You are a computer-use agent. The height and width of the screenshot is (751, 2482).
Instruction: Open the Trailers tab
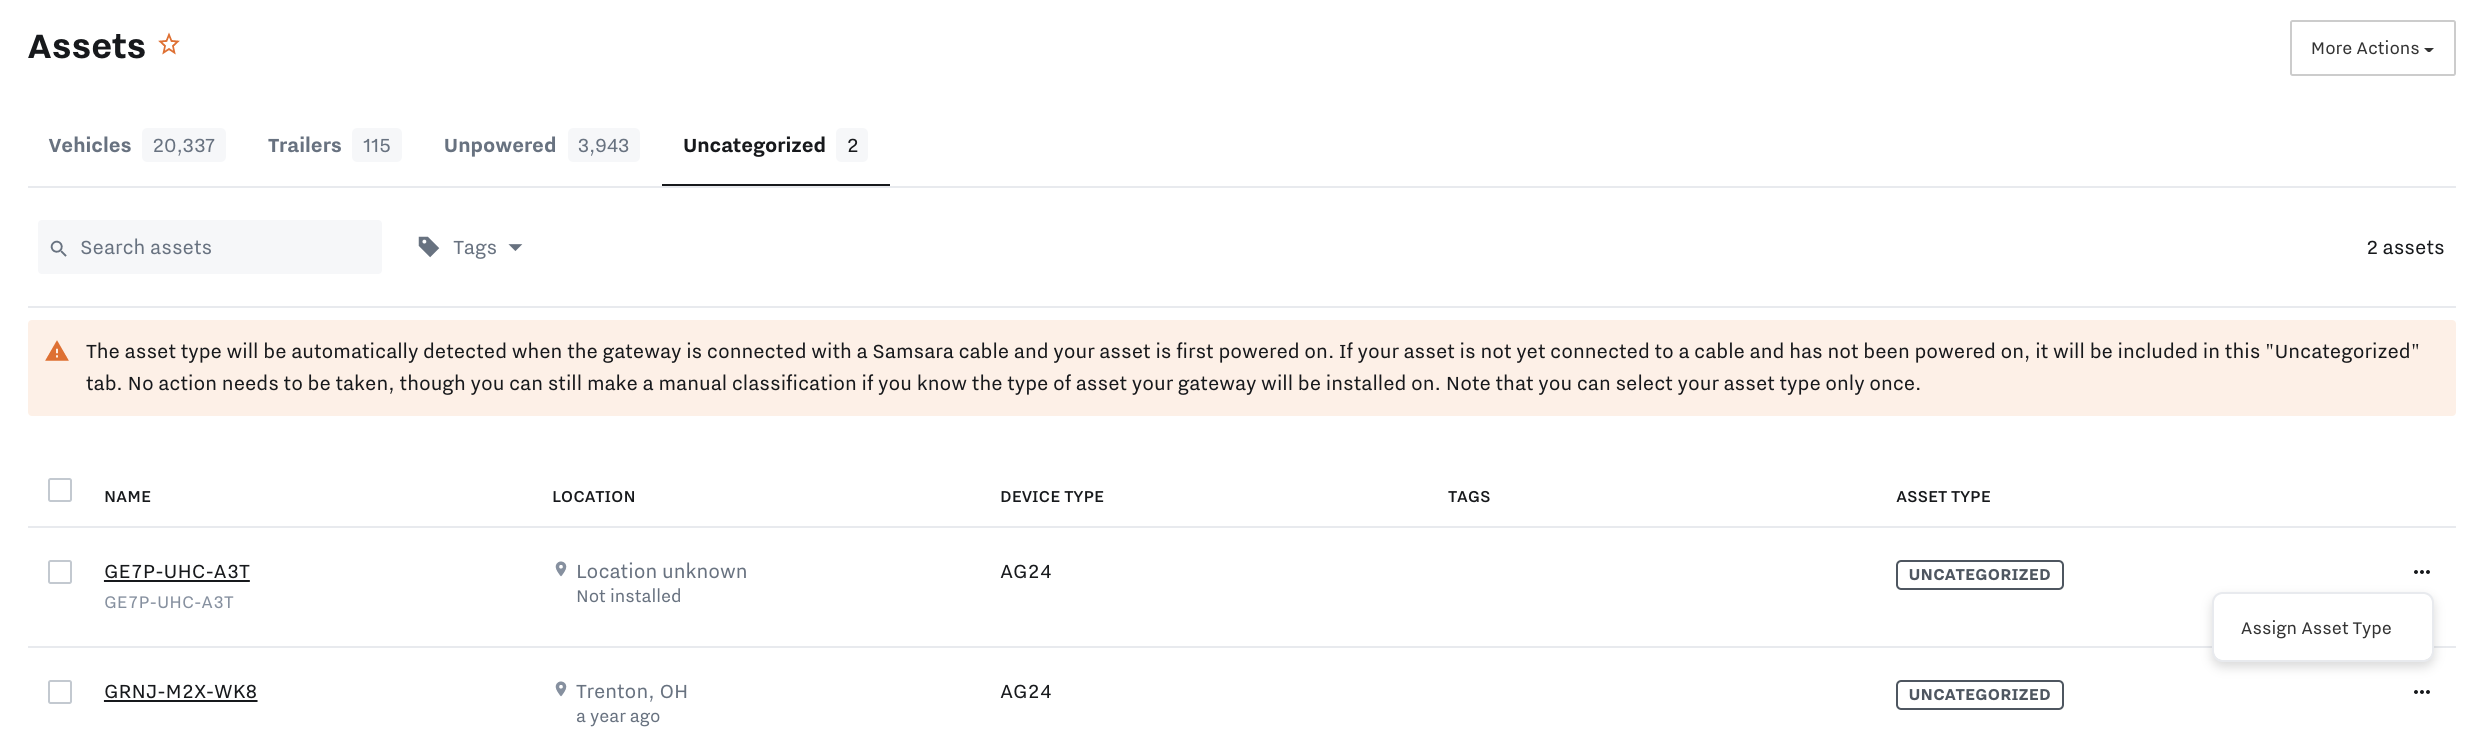coord(304,145)
